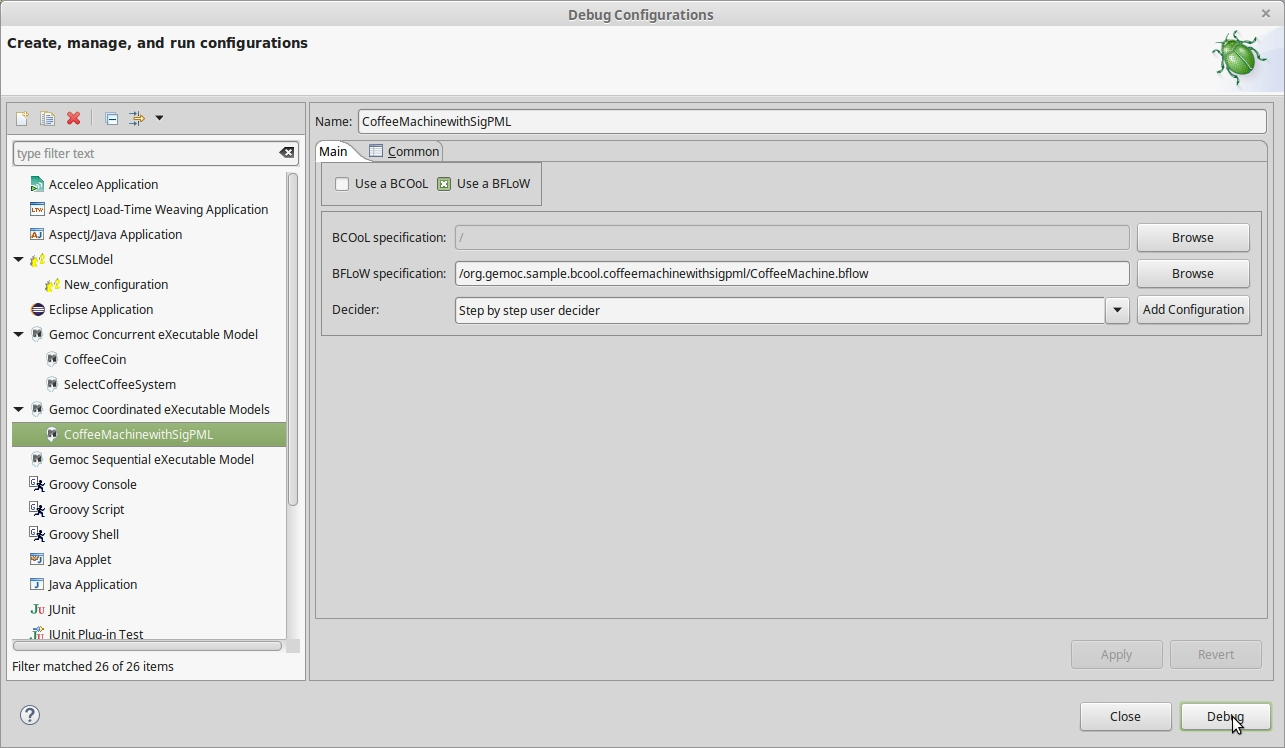The width and height of the screenshot is (1285, 748).
Task: Collapse Gemoc Coordinated eXecutable Models branch
Action: pyautogui.click(x=17, y=409)
